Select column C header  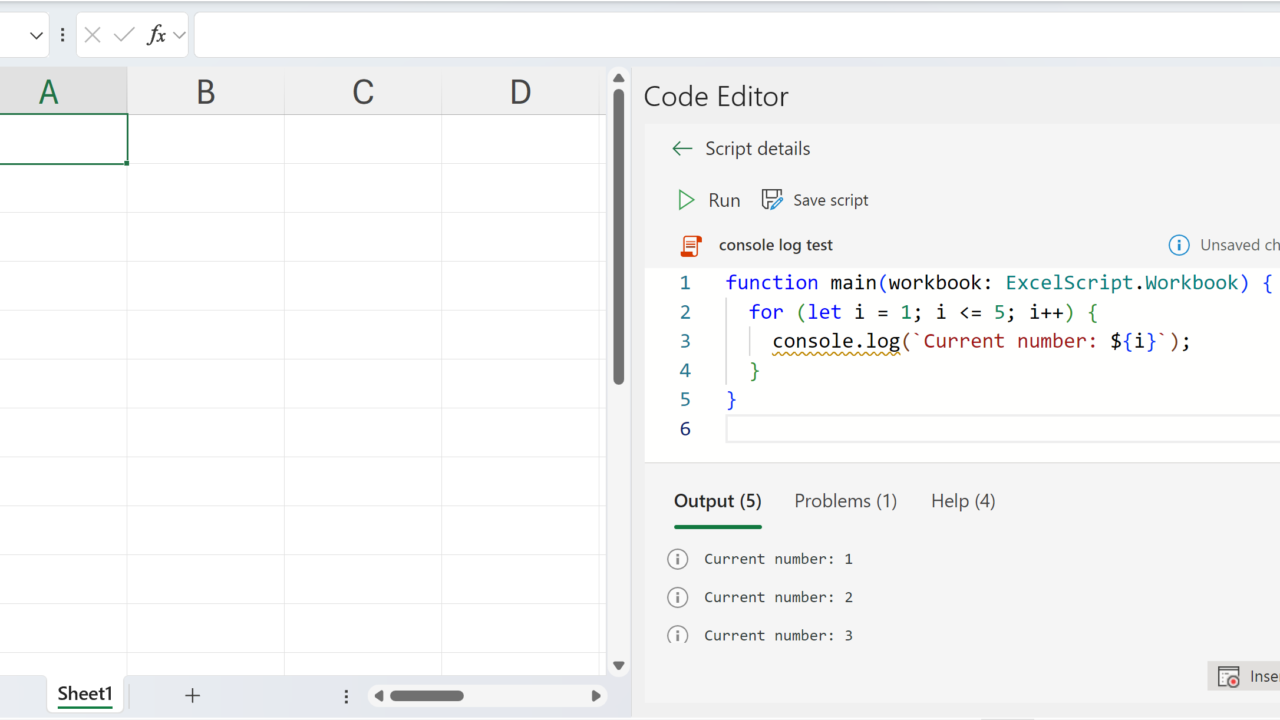point(363,92)
